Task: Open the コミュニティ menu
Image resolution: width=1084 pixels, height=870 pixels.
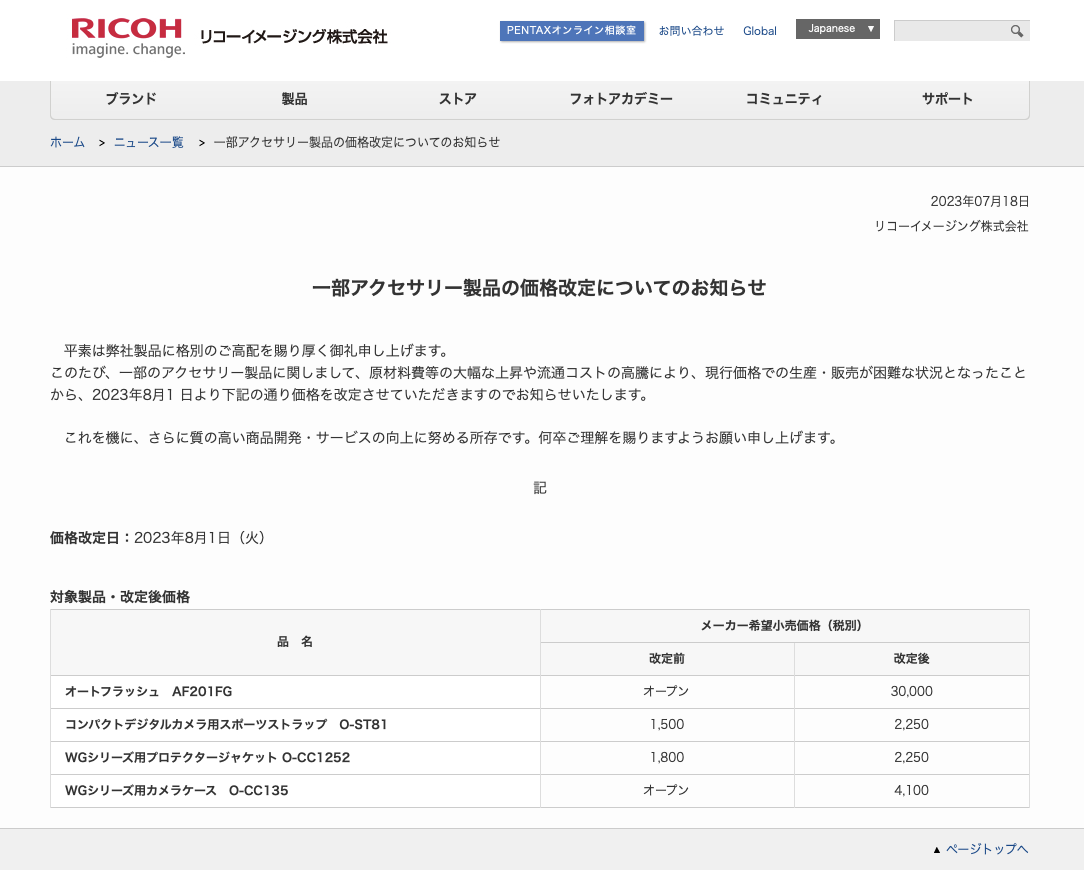Action: point(783,99)
